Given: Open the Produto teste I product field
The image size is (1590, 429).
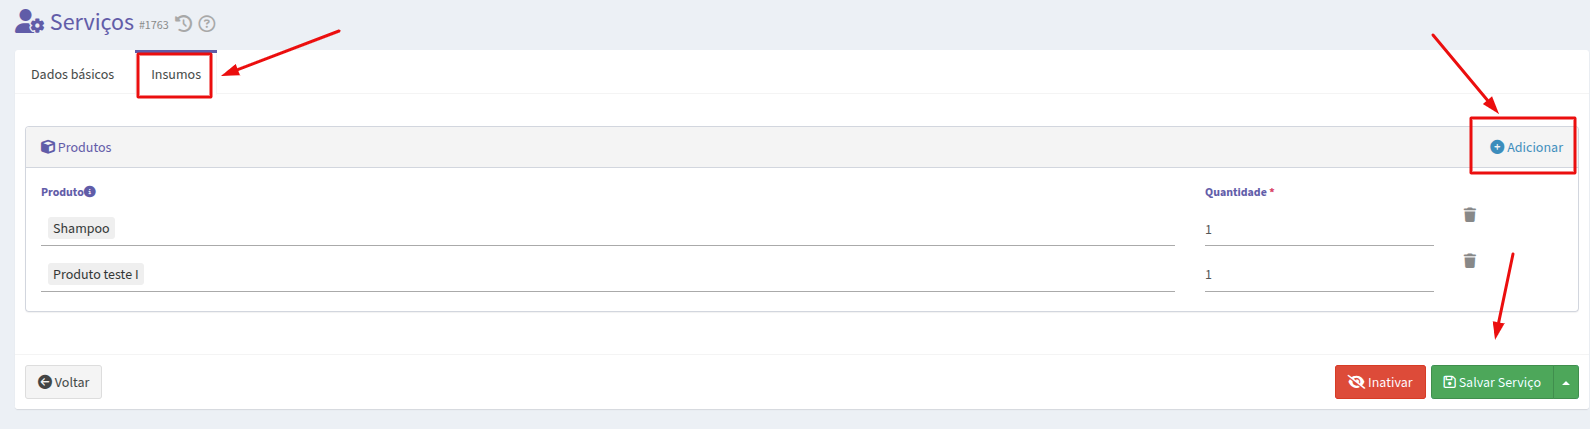Looking at the screenshot, I should (608, 275).
